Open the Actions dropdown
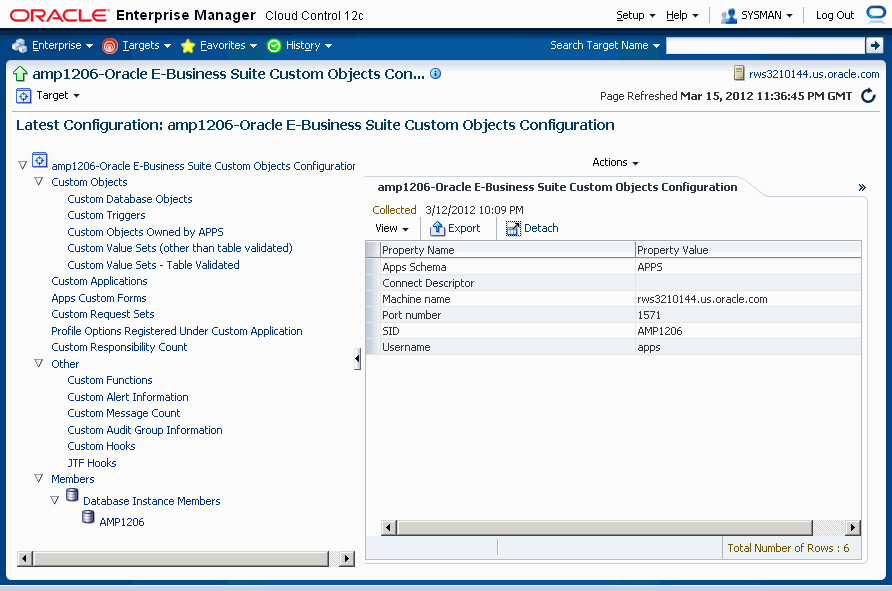Image resolution: width=892 pixels, height=591 pixels. point(615,163)
